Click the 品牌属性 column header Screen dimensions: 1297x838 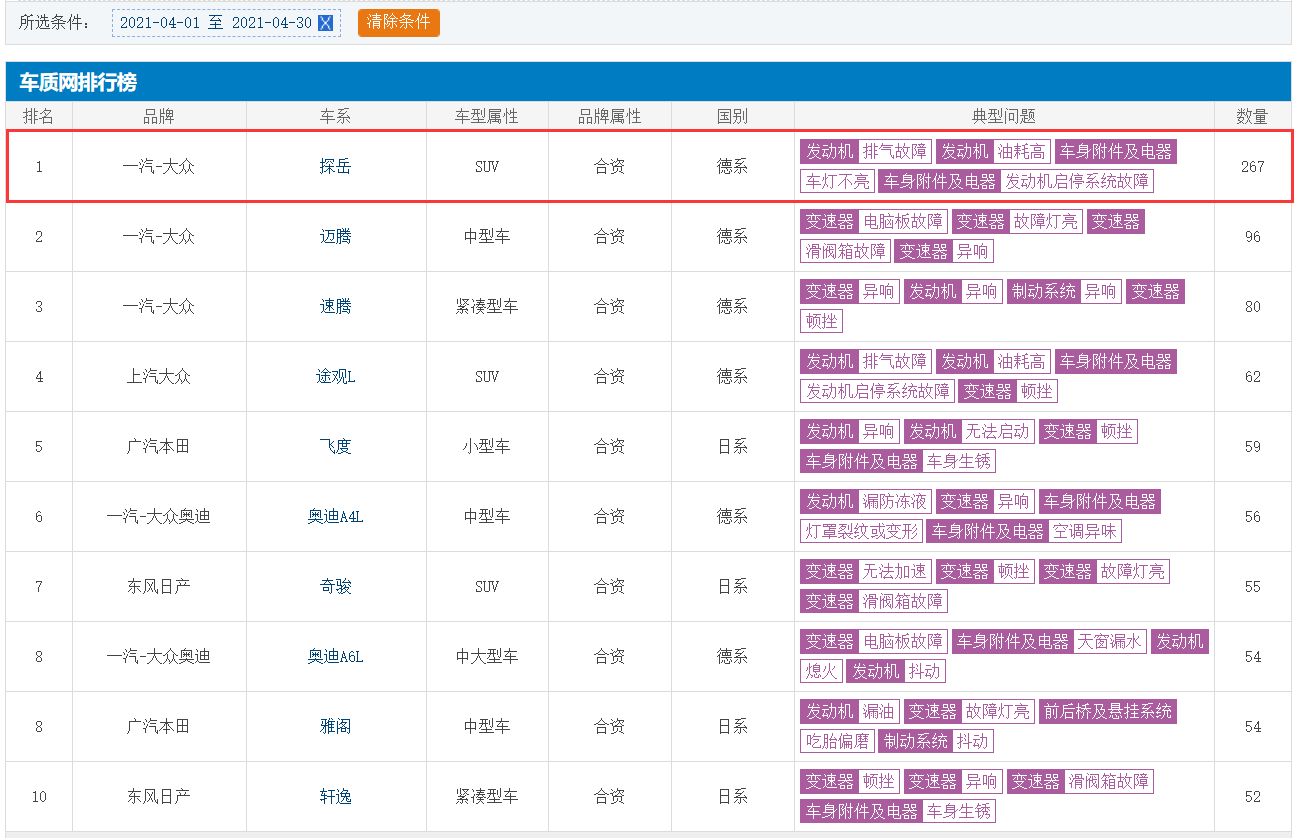click(x=610, y=116)
